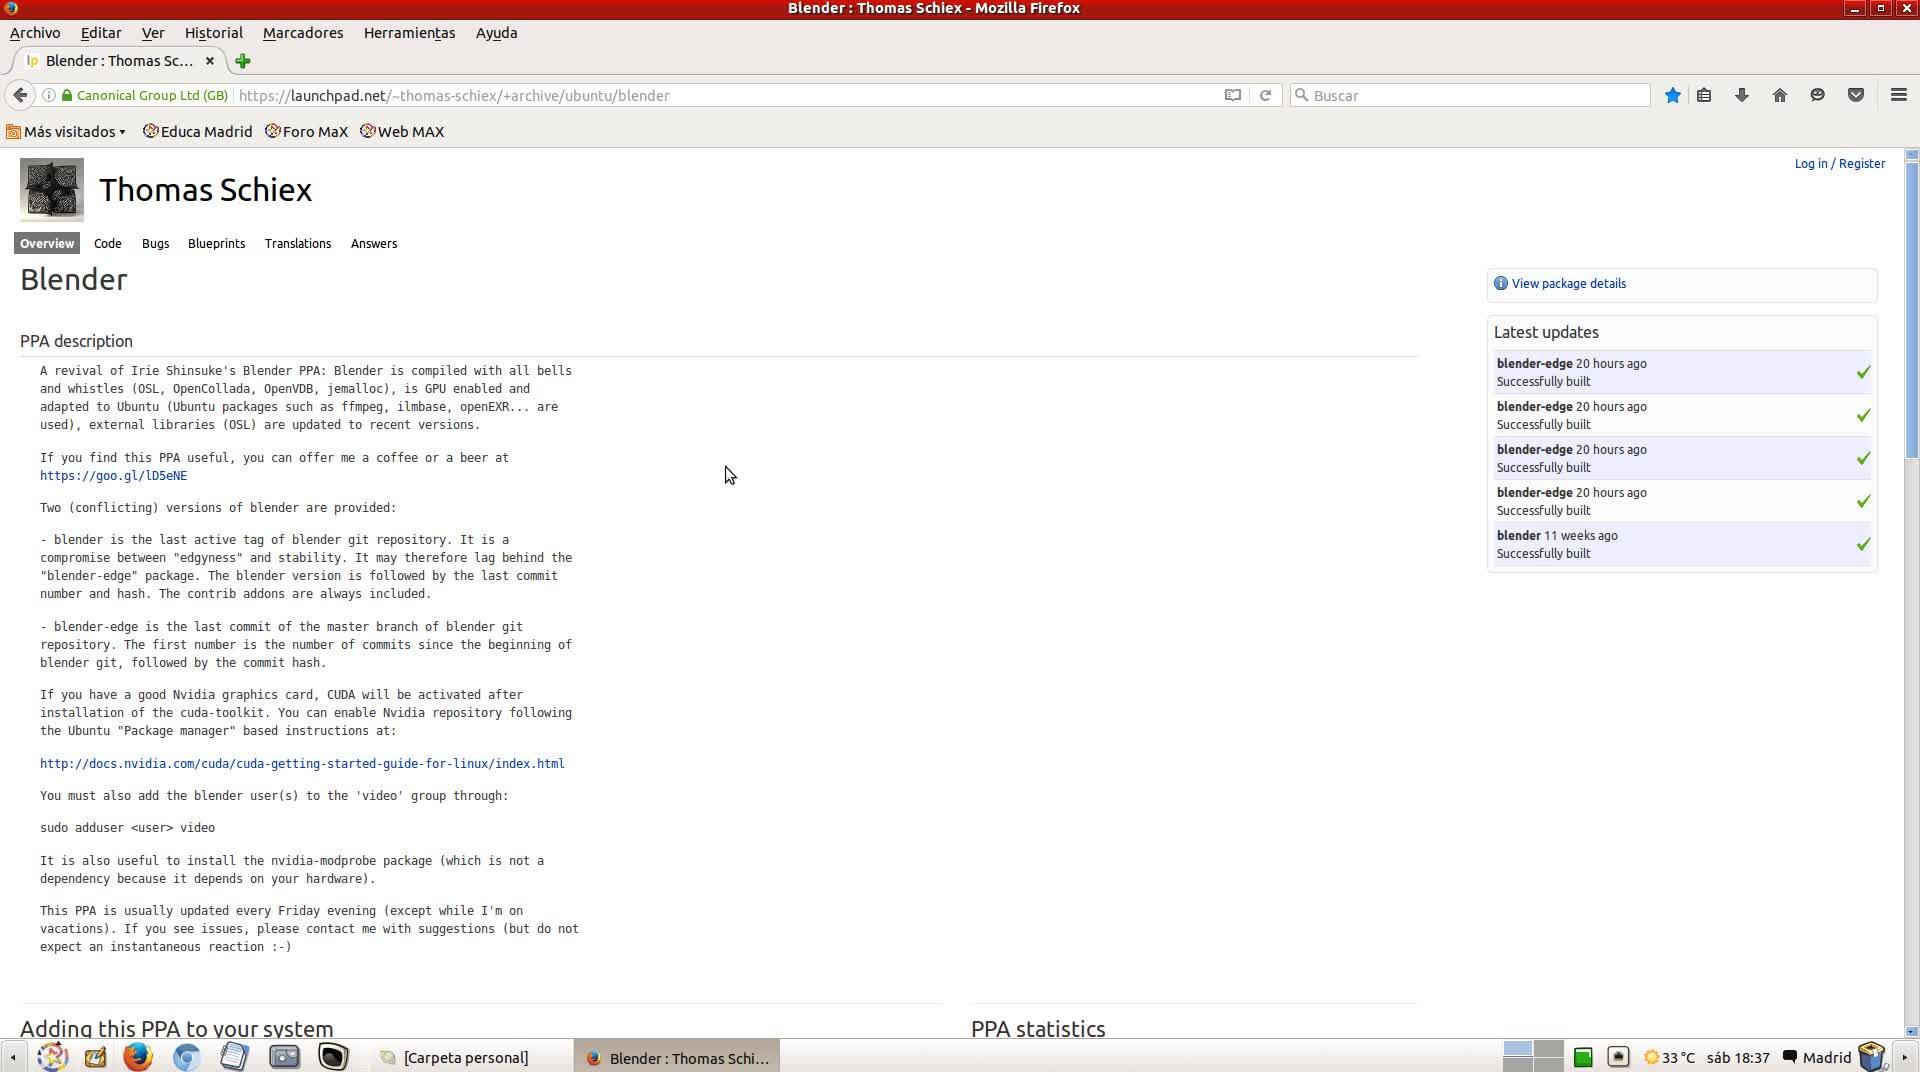Click the Thomas Schiex profile avatar image

(52, 190)
